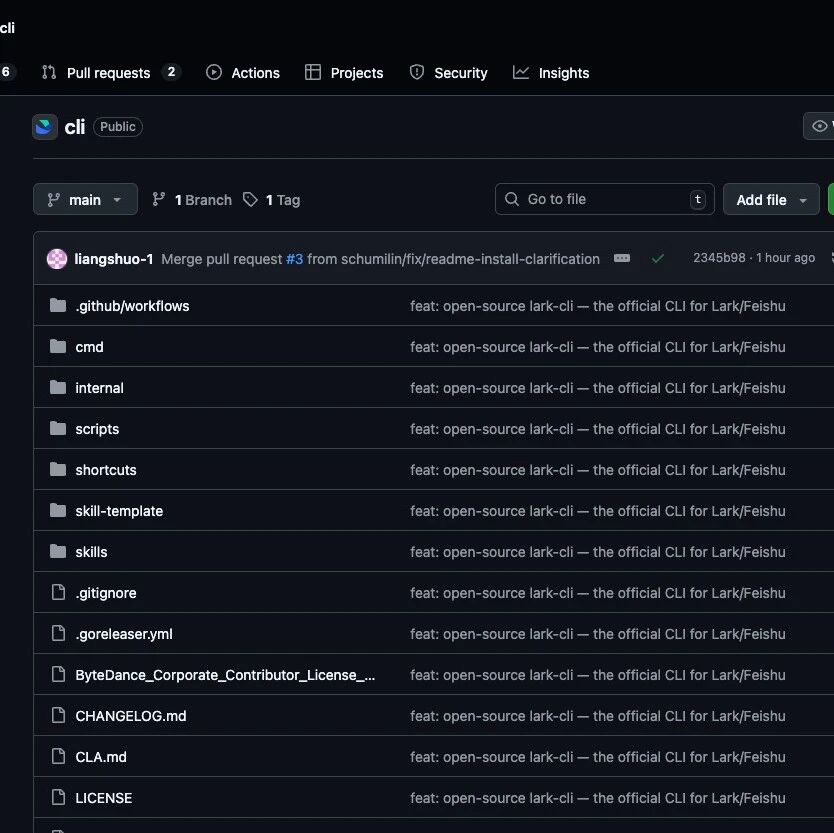This screenshot has width=834, height=833.
Task: Click the green commit status checkmark
Action: [657, 259]
